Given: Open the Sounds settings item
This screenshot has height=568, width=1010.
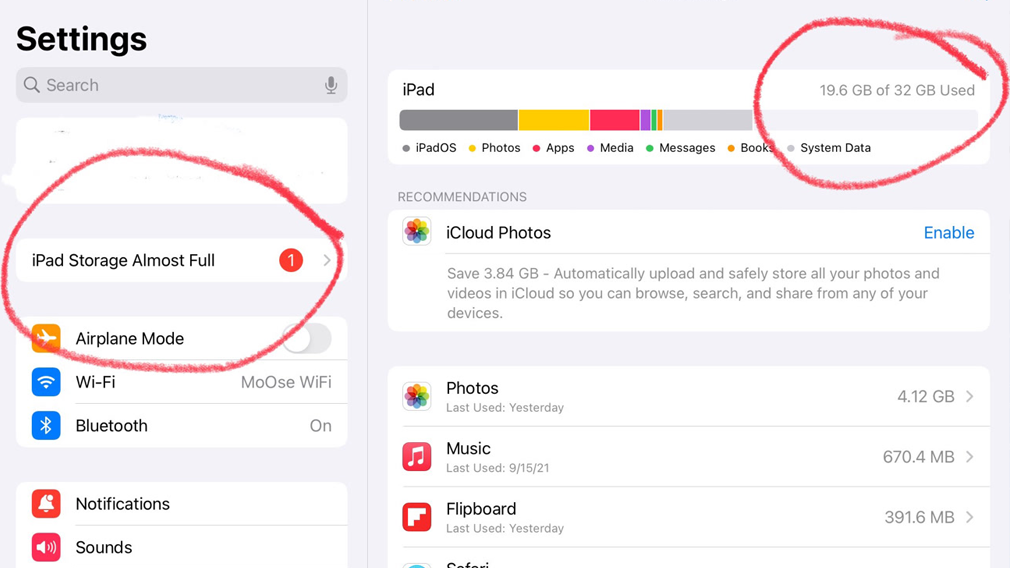Looking at the screenshot, I should tap(182, 547).
